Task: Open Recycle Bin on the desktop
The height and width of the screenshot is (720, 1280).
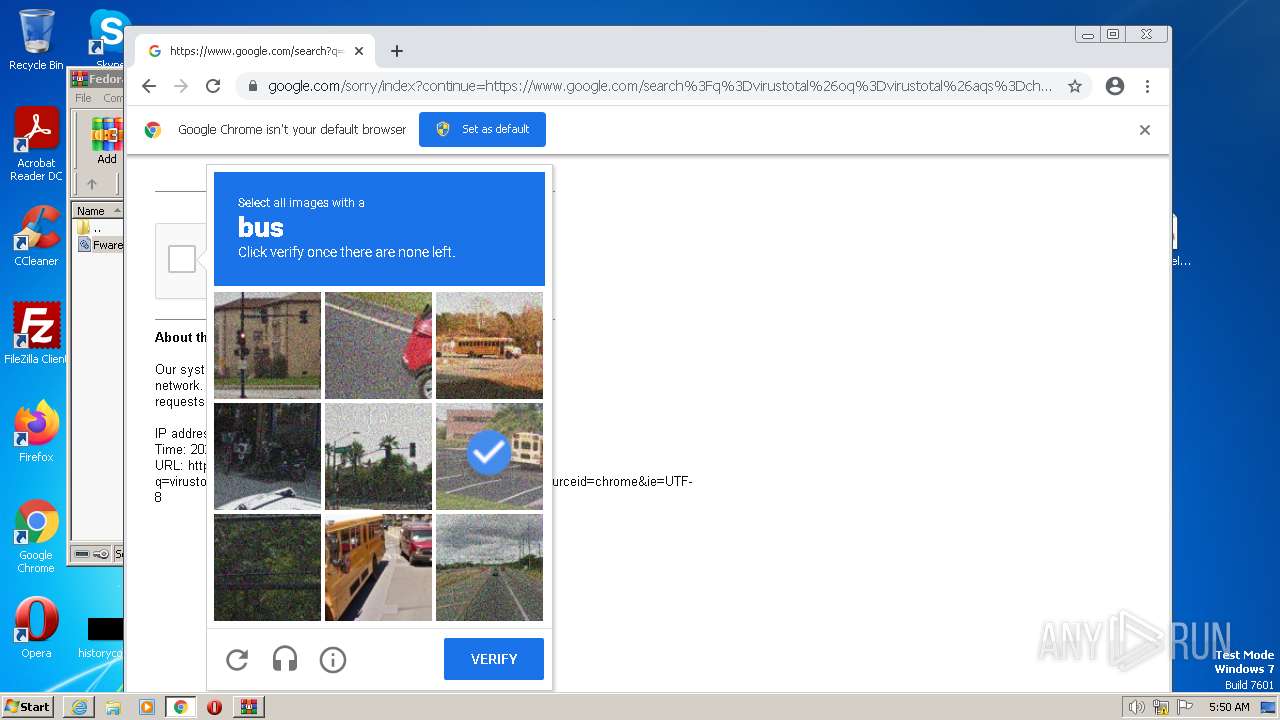Action: (36, 40)
